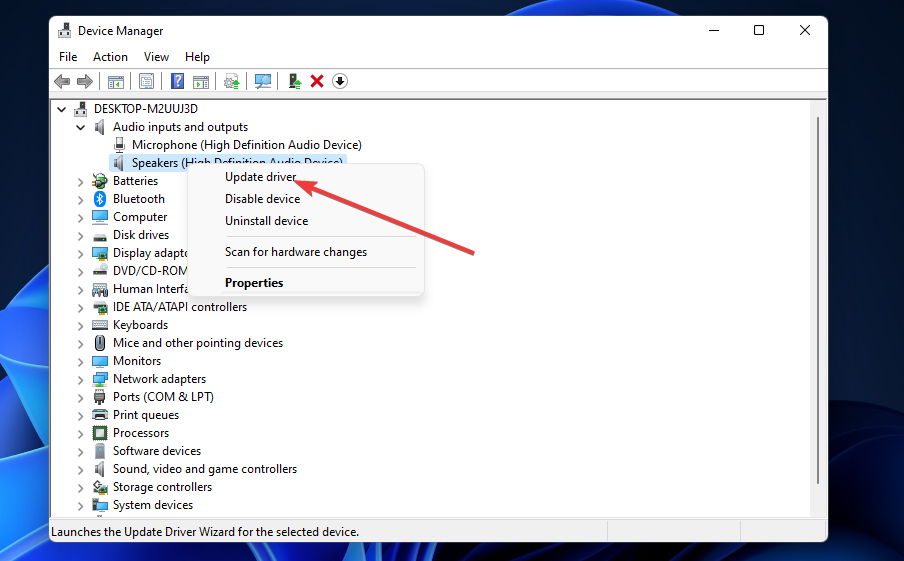
Task: Expand the System devices chevron
Action: coord(81,506)
